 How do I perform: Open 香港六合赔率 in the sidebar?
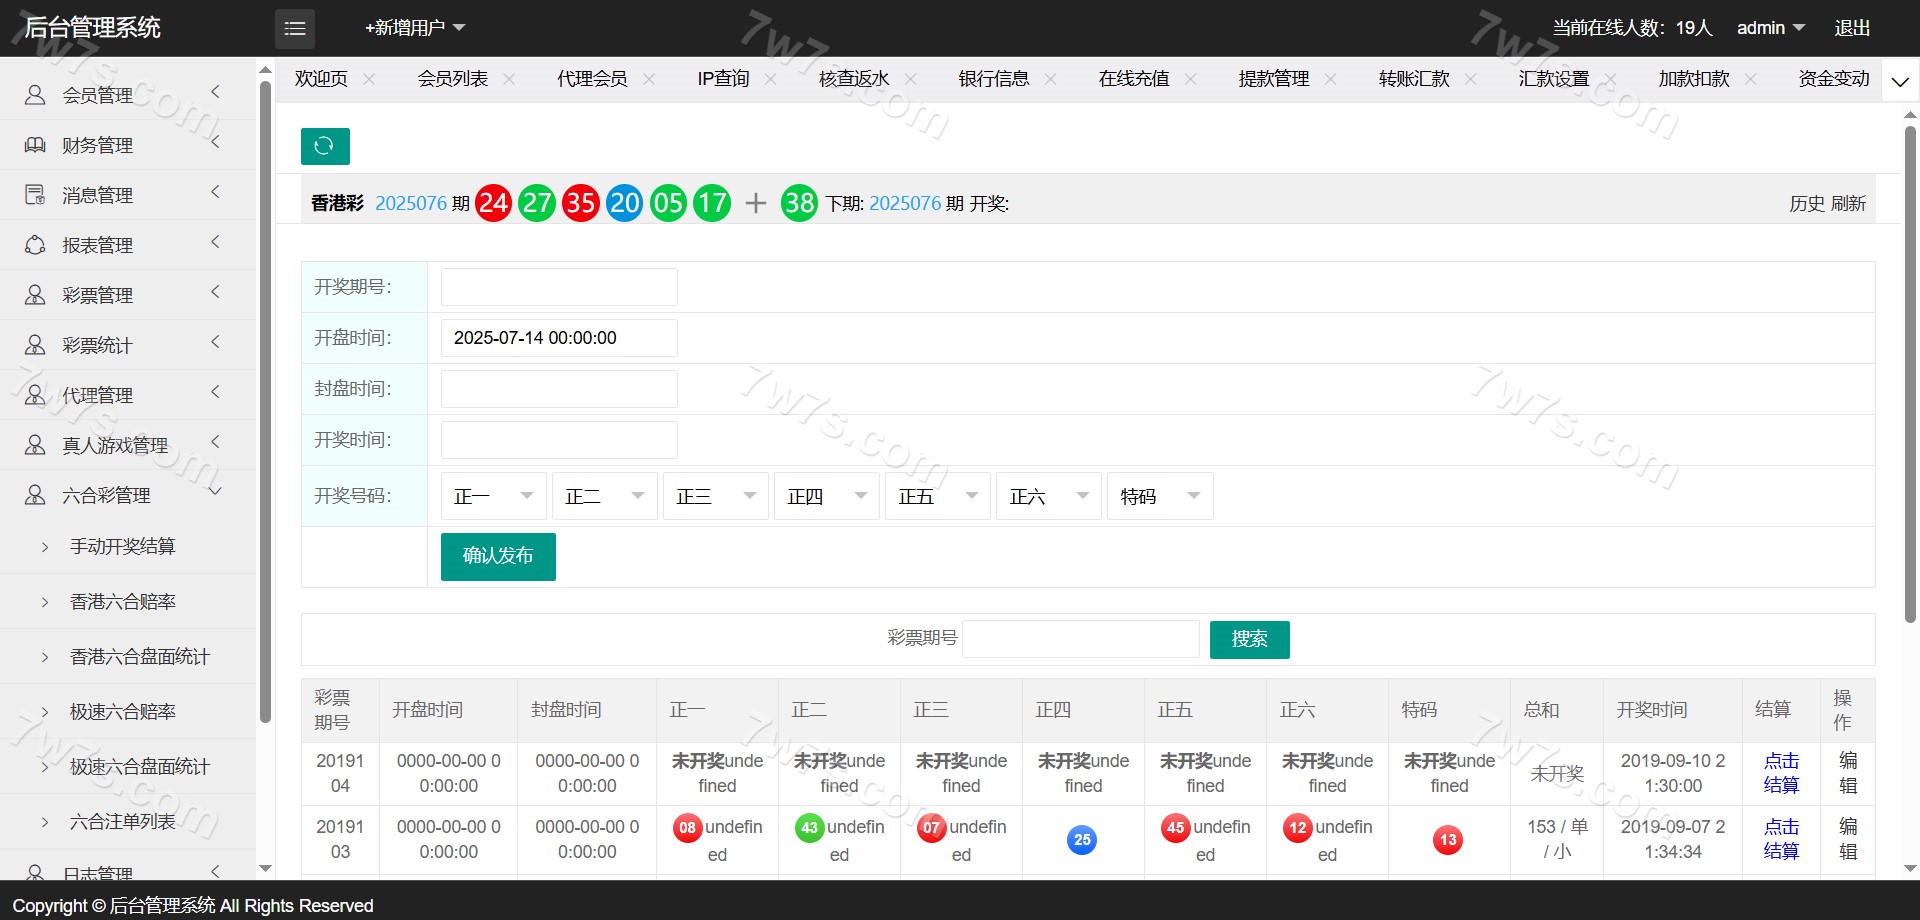tap(123, 601)
